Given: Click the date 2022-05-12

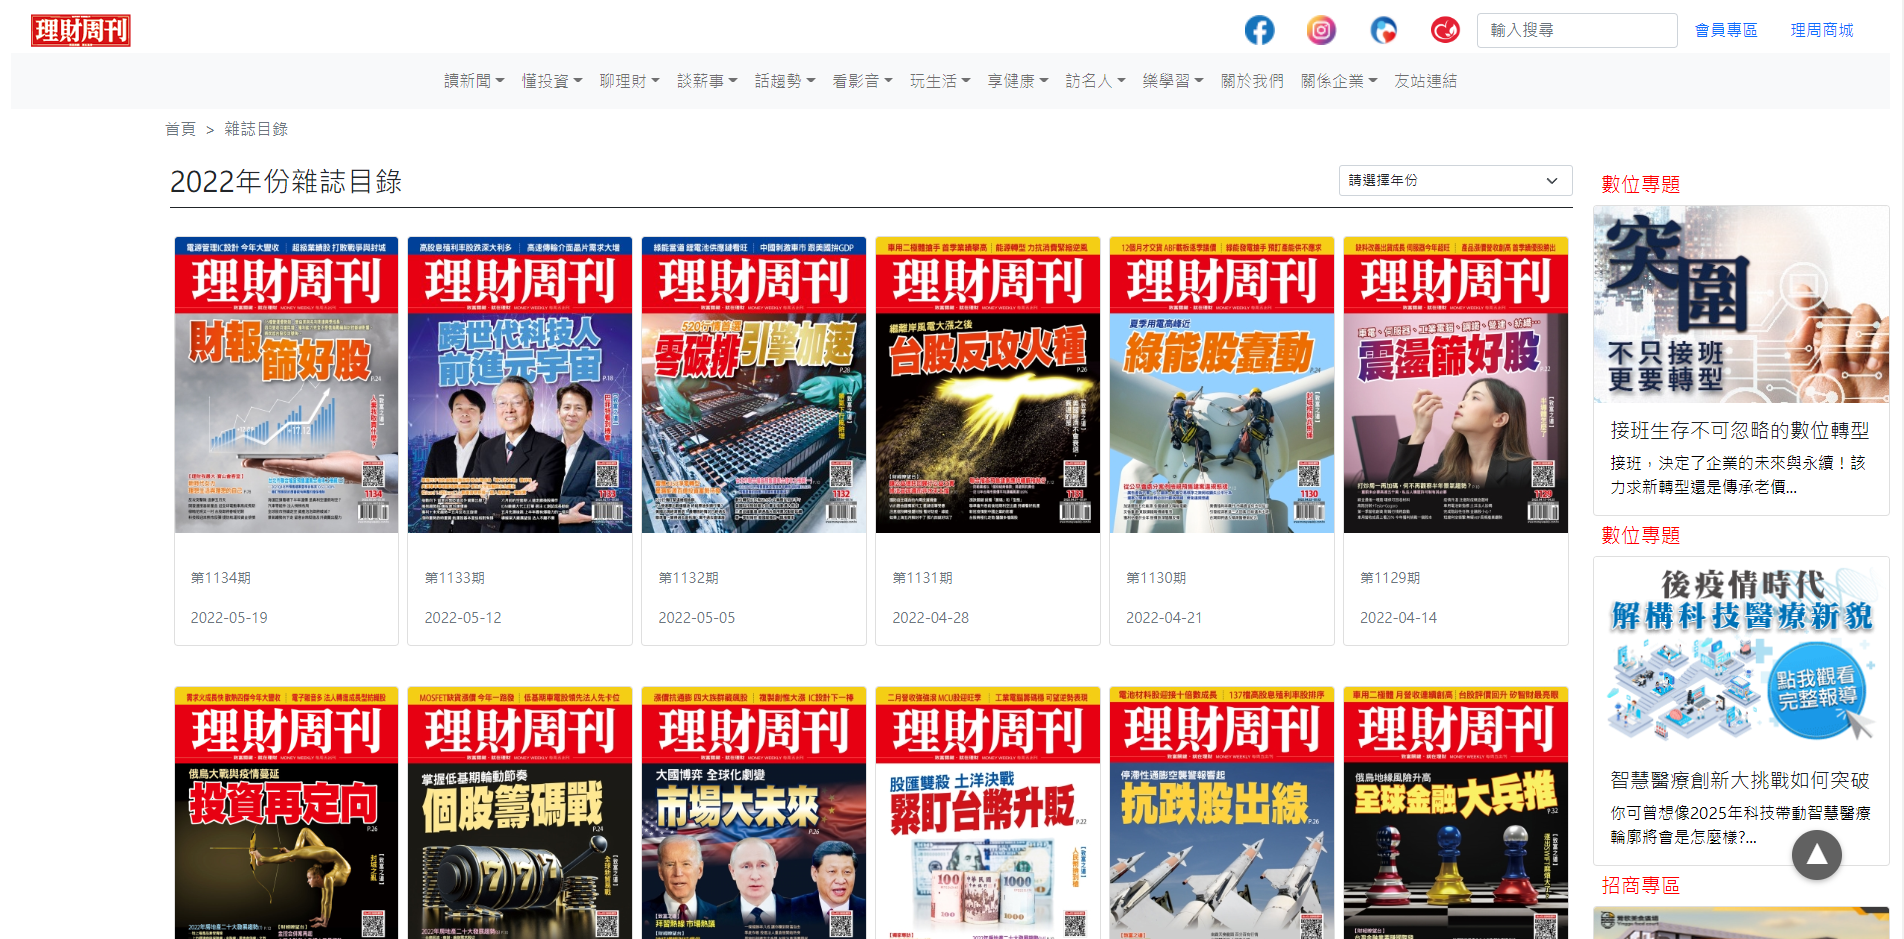Looking at the screenshot, I should pos(463,618).
